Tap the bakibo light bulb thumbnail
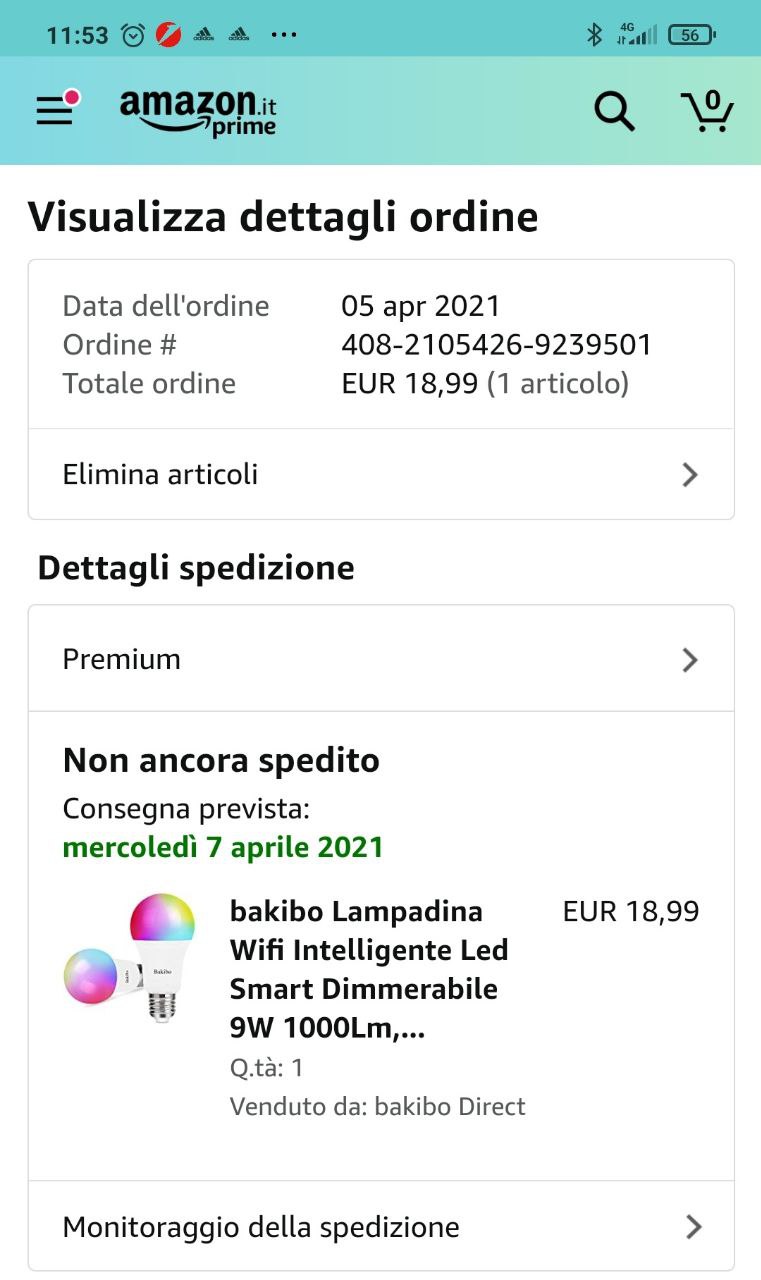 (131, 958)
